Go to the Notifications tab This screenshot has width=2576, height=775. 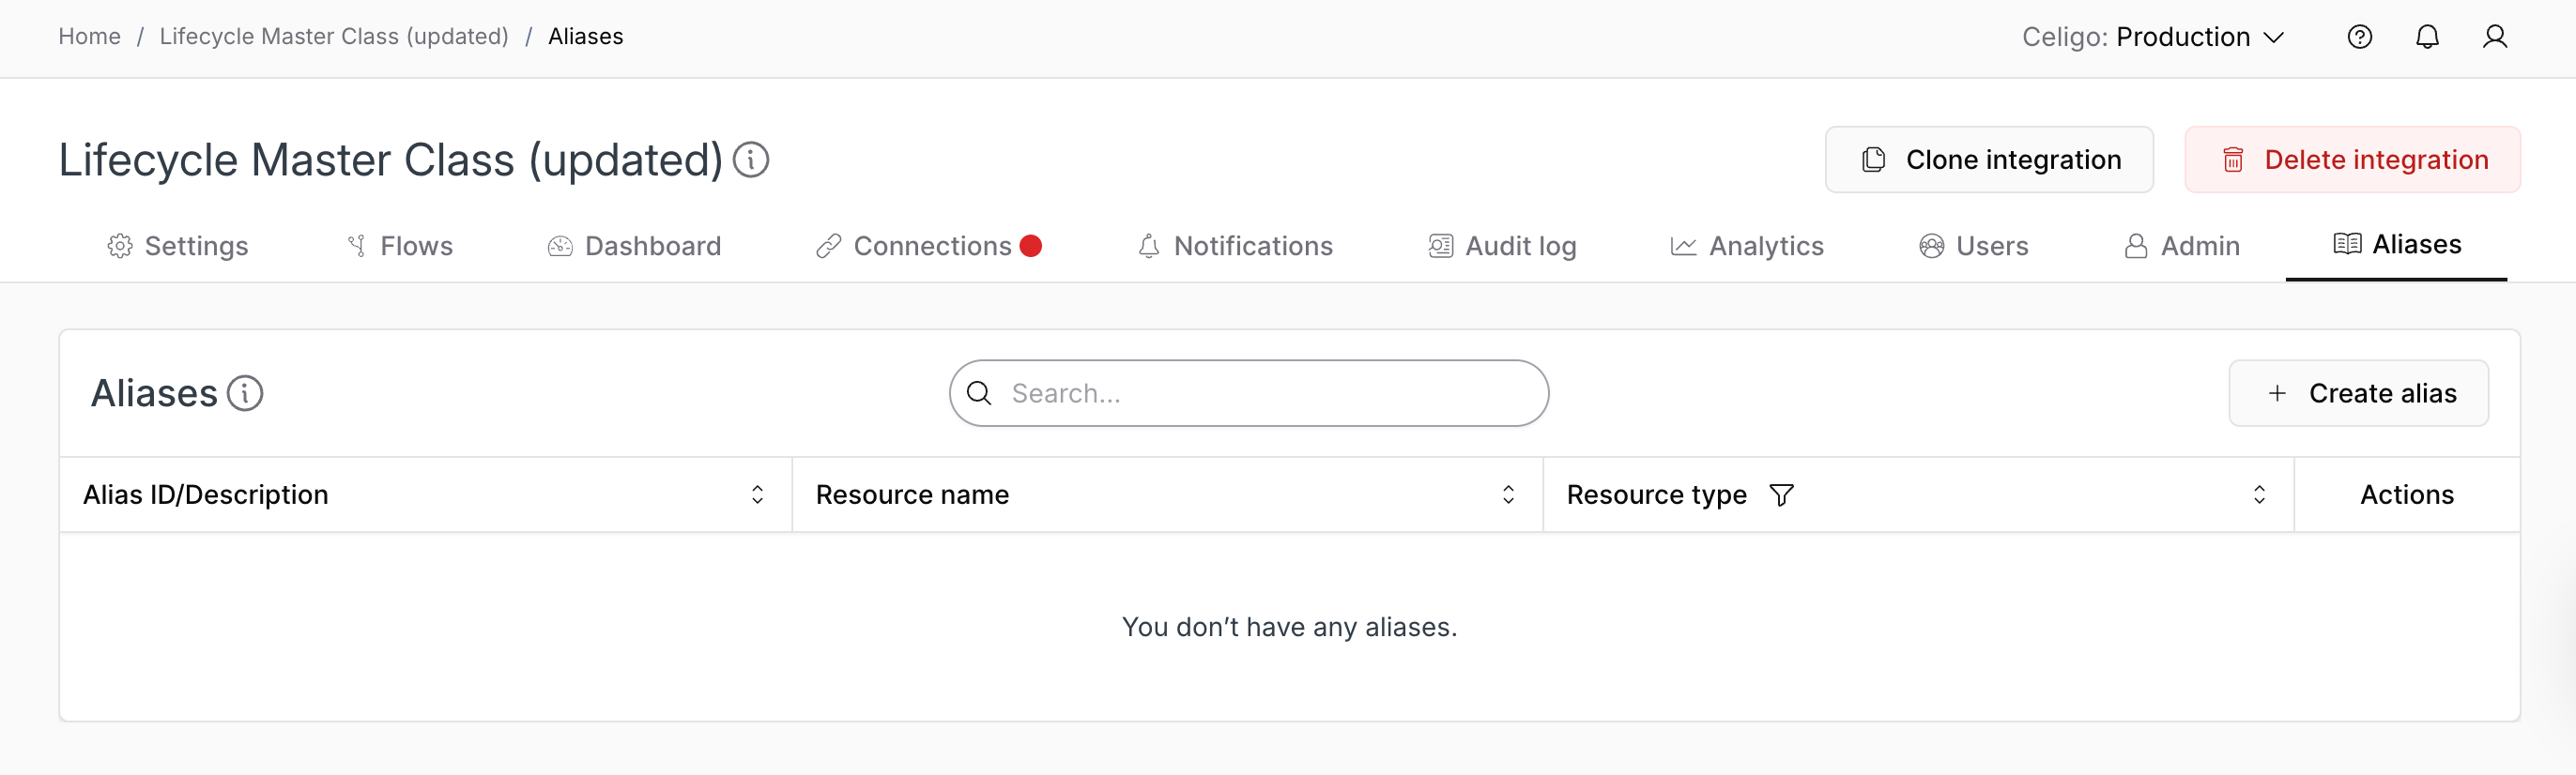coord(1235,246)
